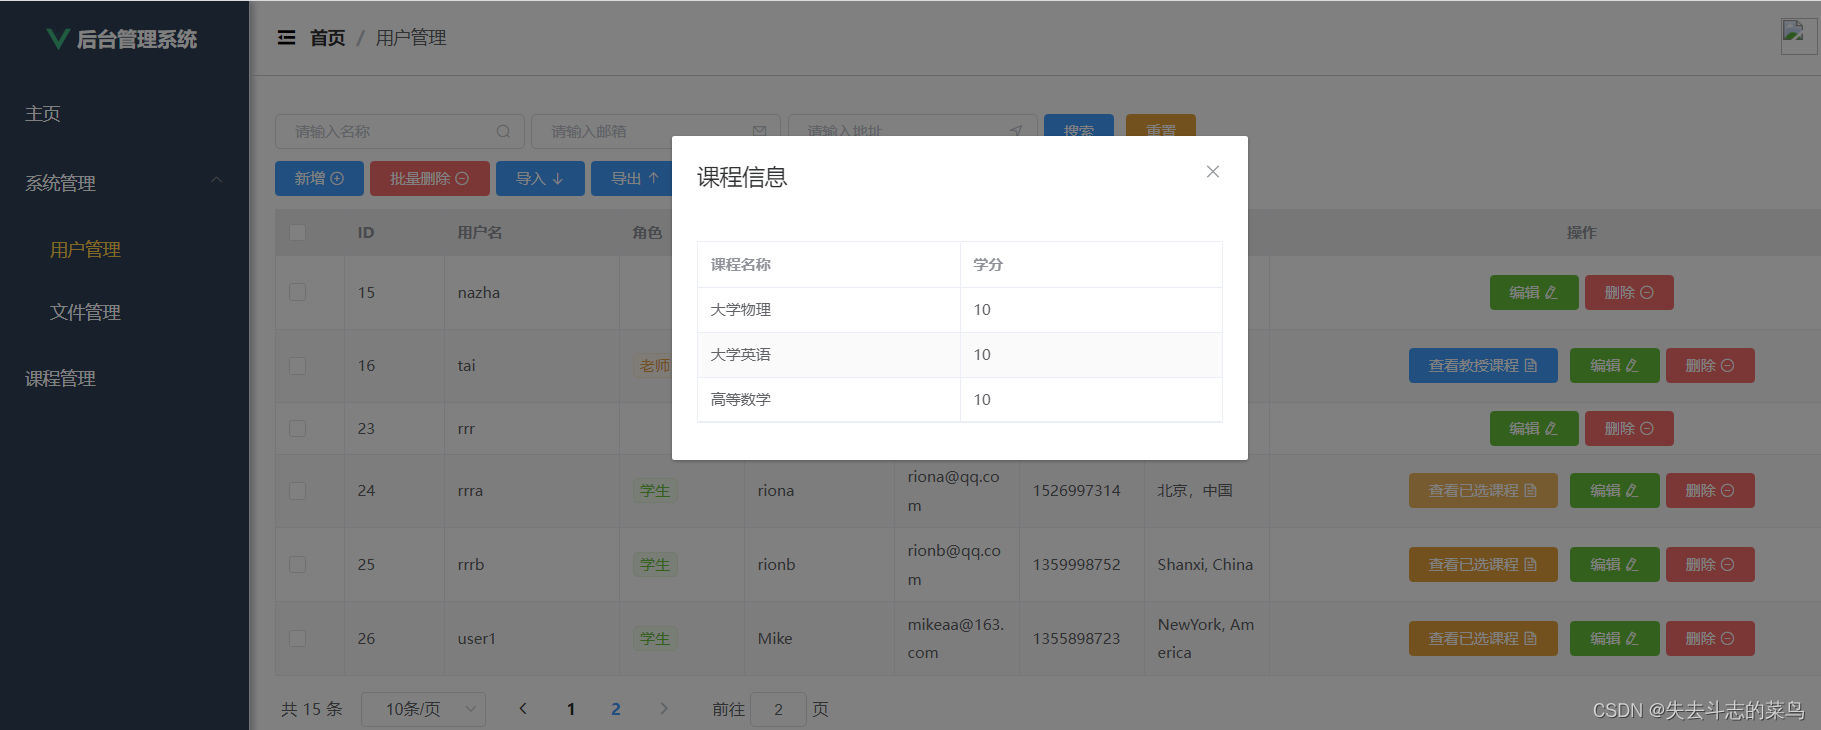This screenshot has height=730, width=1821.
Task: Click 删除 for user rrra
Action: 1710,491
